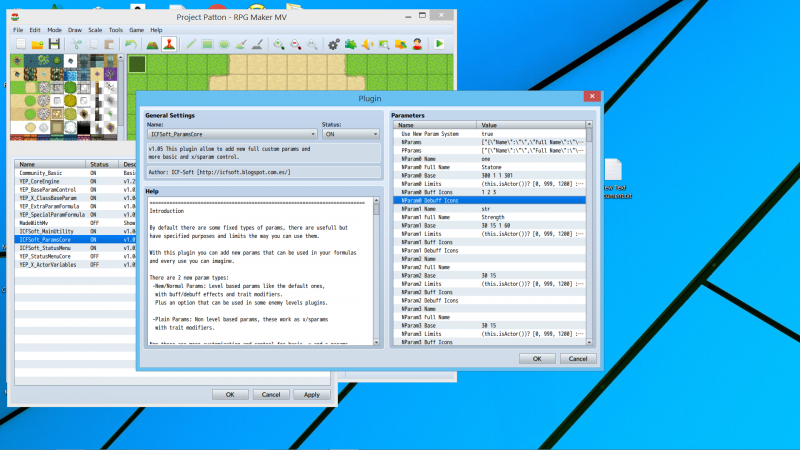Click the Save Project floppy icon
800x450 pixels.
(x=54, y=44)
